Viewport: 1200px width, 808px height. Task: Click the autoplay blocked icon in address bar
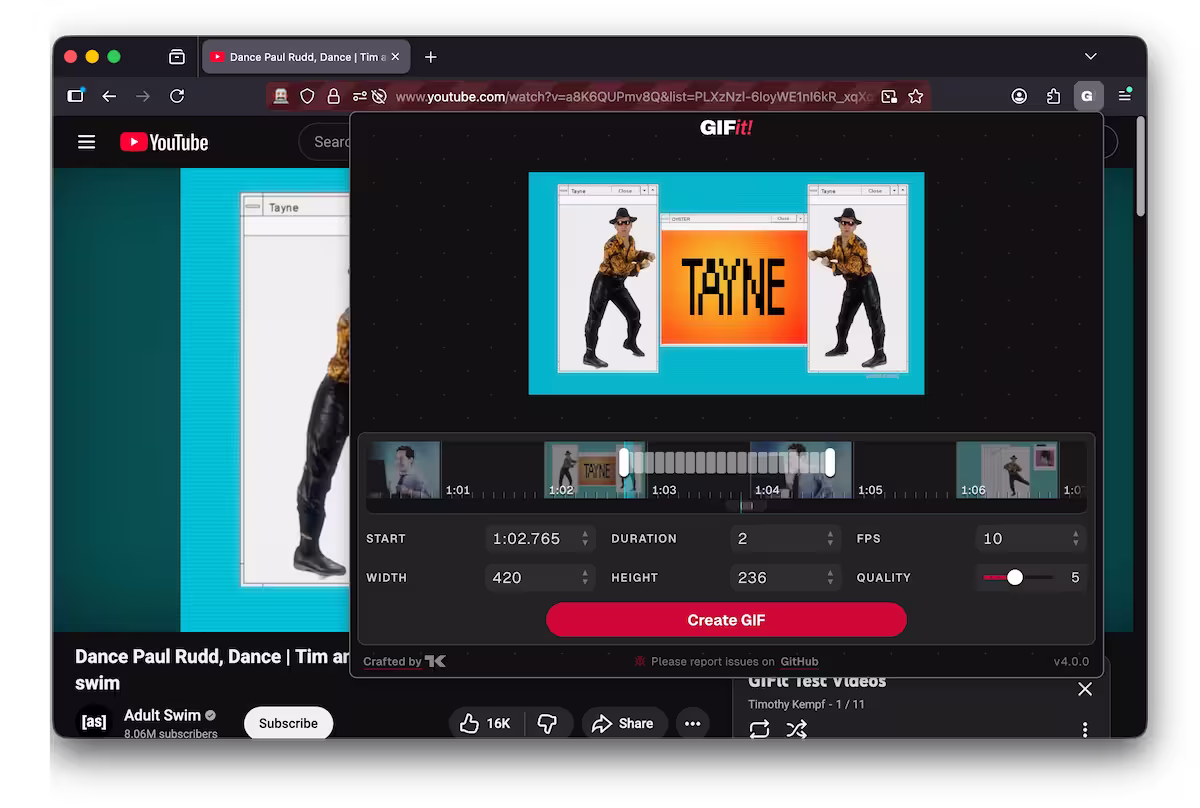(379, 97)
